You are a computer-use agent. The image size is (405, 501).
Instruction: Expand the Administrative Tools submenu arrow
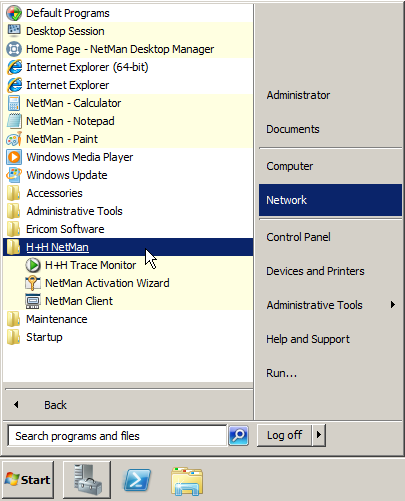(x=393, y=305)
